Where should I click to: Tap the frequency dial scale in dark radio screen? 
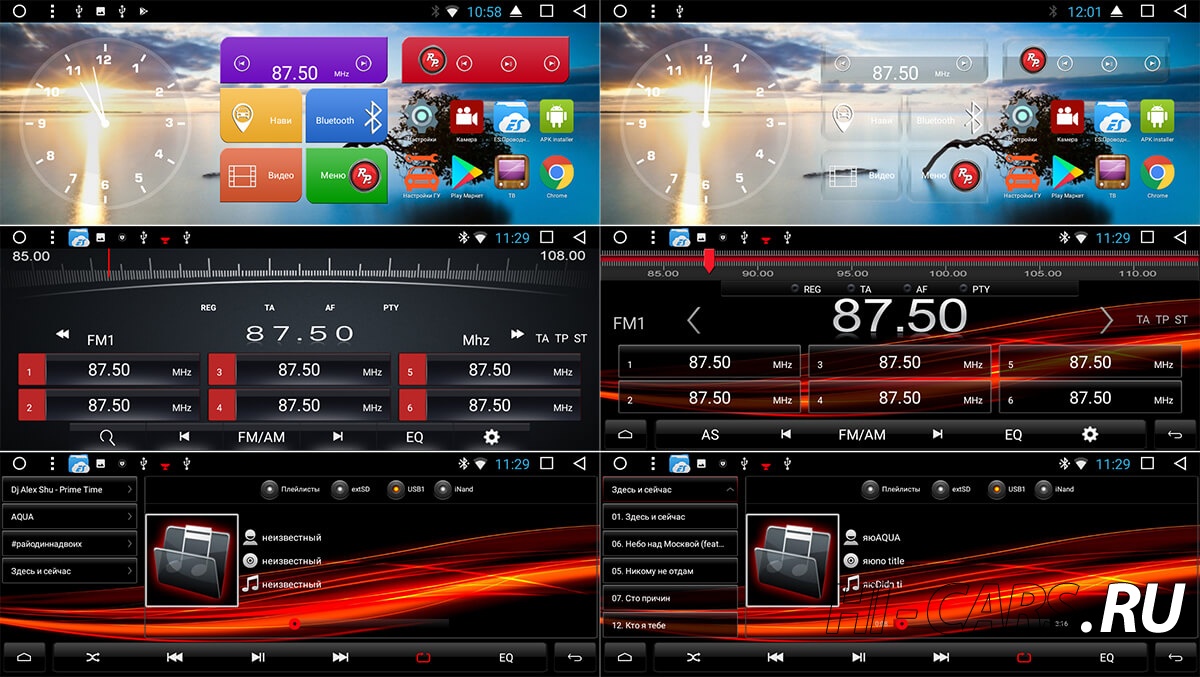(x=300, y=266)
